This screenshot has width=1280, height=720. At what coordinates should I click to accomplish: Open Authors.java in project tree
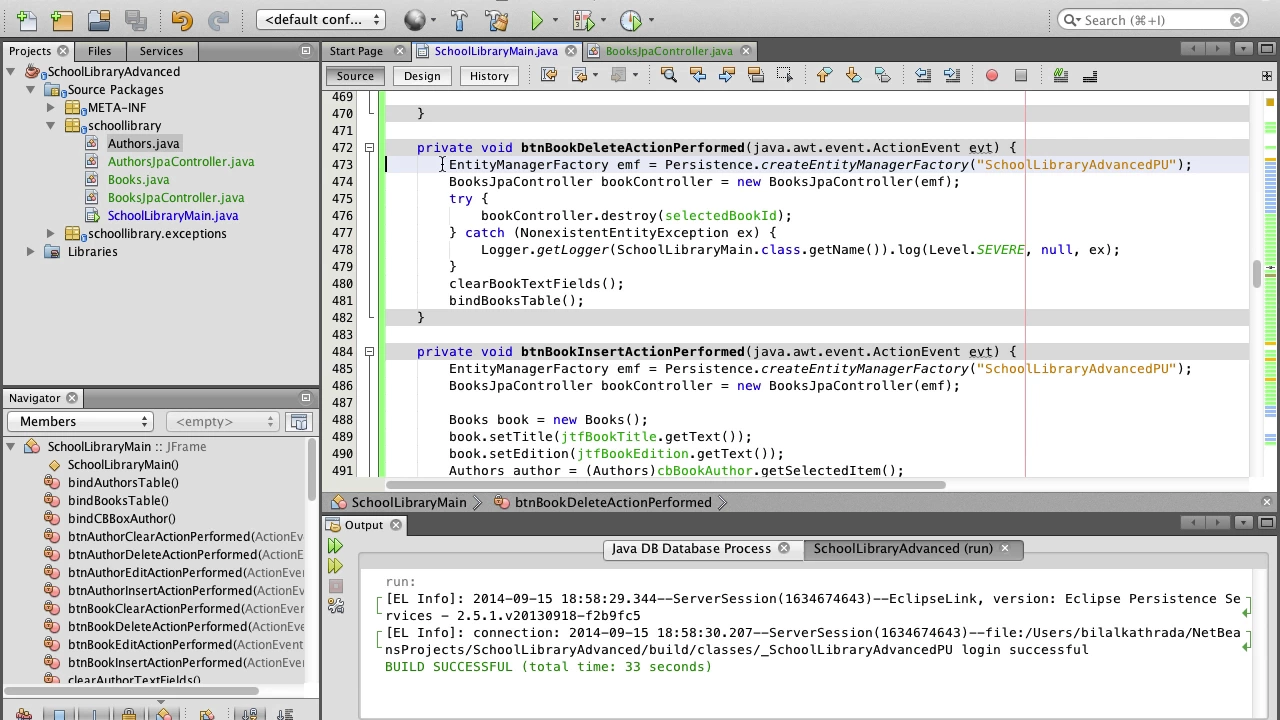click(x=143, y=144)
